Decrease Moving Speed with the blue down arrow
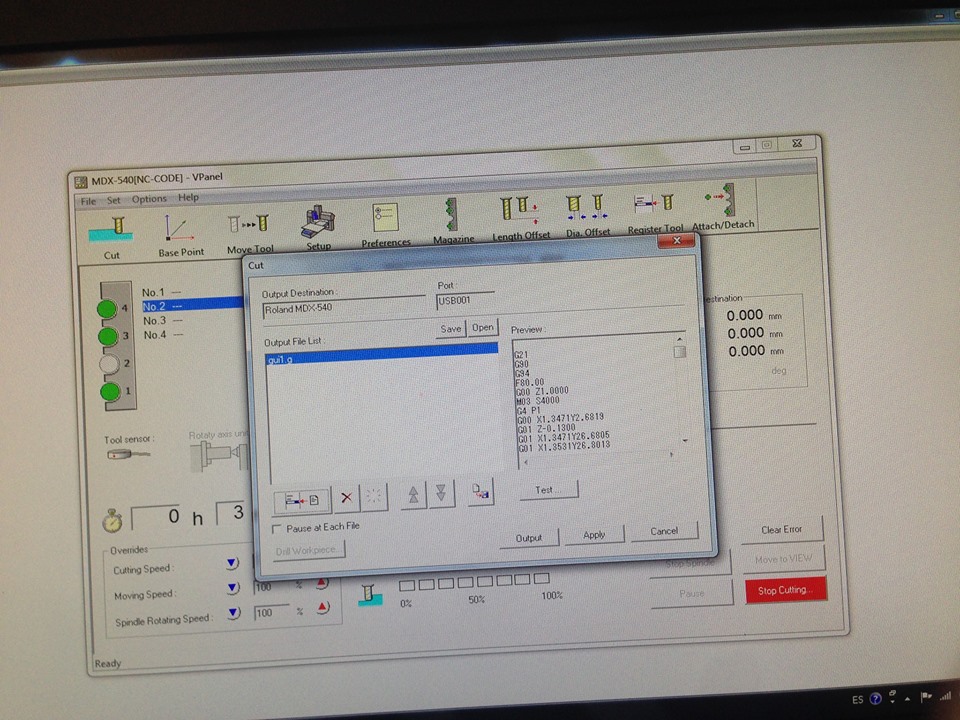This screenshot has height=720, width=960. (x=233, y=588)
